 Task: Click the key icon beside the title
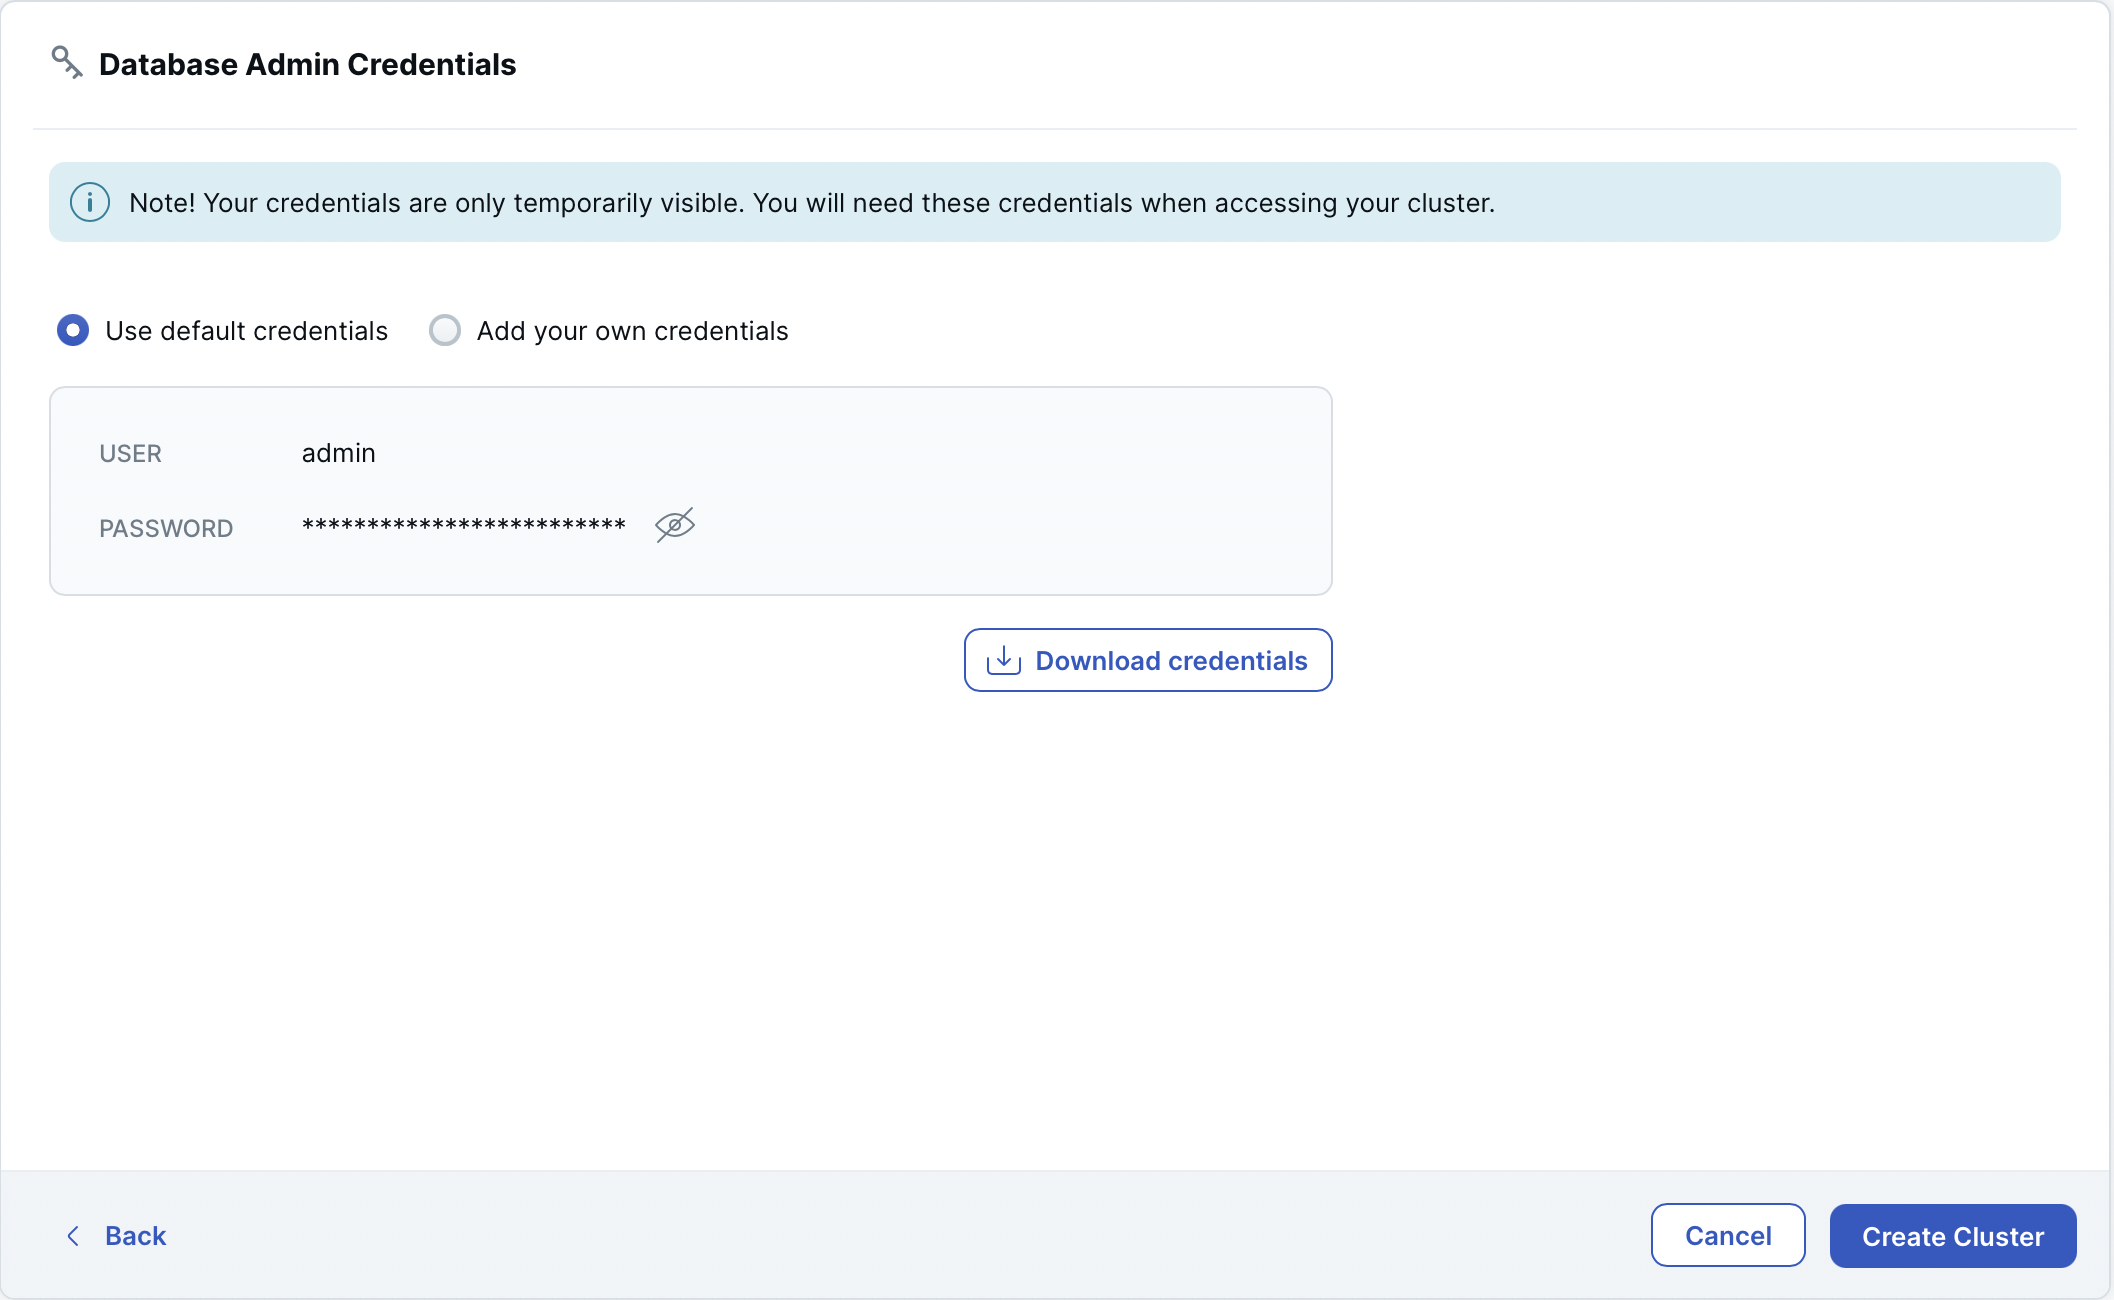point(66,62)
